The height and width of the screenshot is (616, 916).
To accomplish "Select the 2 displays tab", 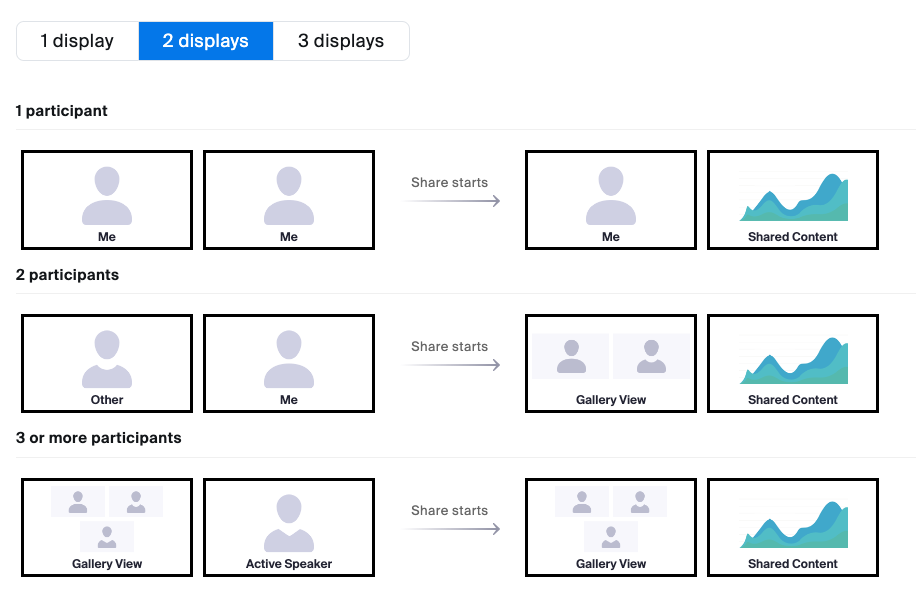I will (x=205, y=41).
